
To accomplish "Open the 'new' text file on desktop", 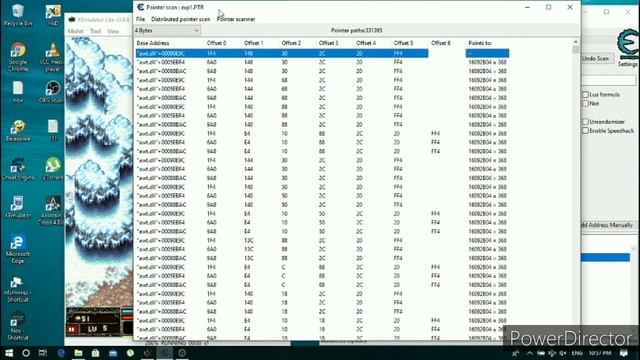I will tap(18, 92).
